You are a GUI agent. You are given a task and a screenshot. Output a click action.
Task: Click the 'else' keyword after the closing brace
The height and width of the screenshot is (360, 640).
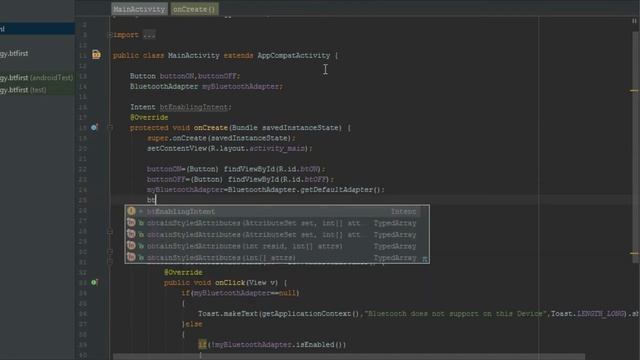(194, 324)
